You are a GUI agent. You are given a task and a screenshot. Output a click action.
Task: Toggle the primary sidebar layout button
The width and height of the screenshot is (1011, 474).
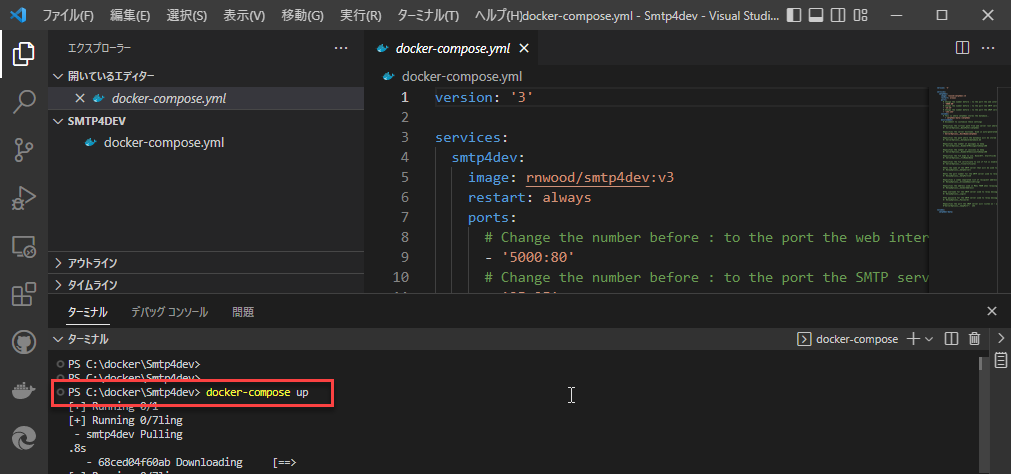point(794,16)
